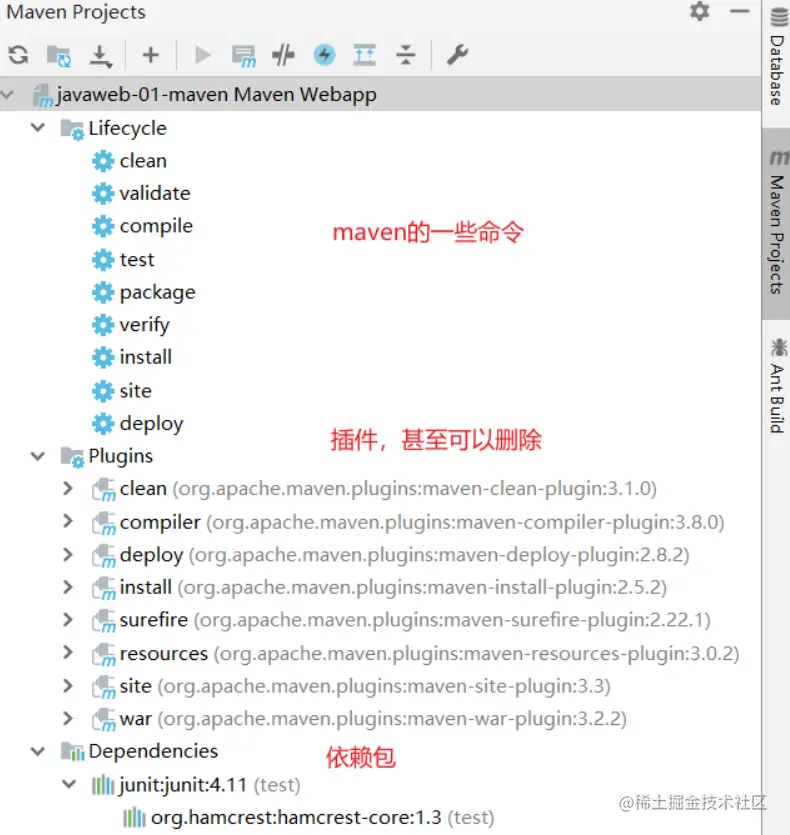Click gear icon of clean lifecycle goal

coord(103,161)
